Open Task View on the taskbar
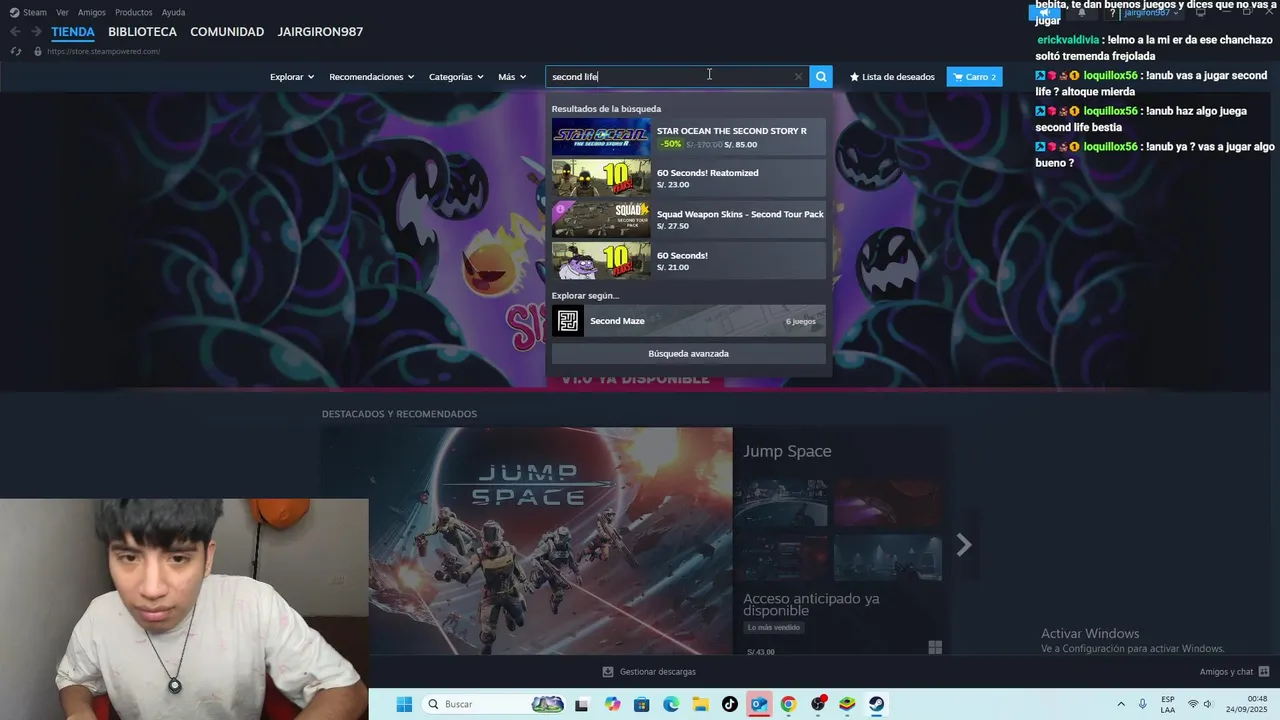The image size is (1280, 720). coord(582,704)
